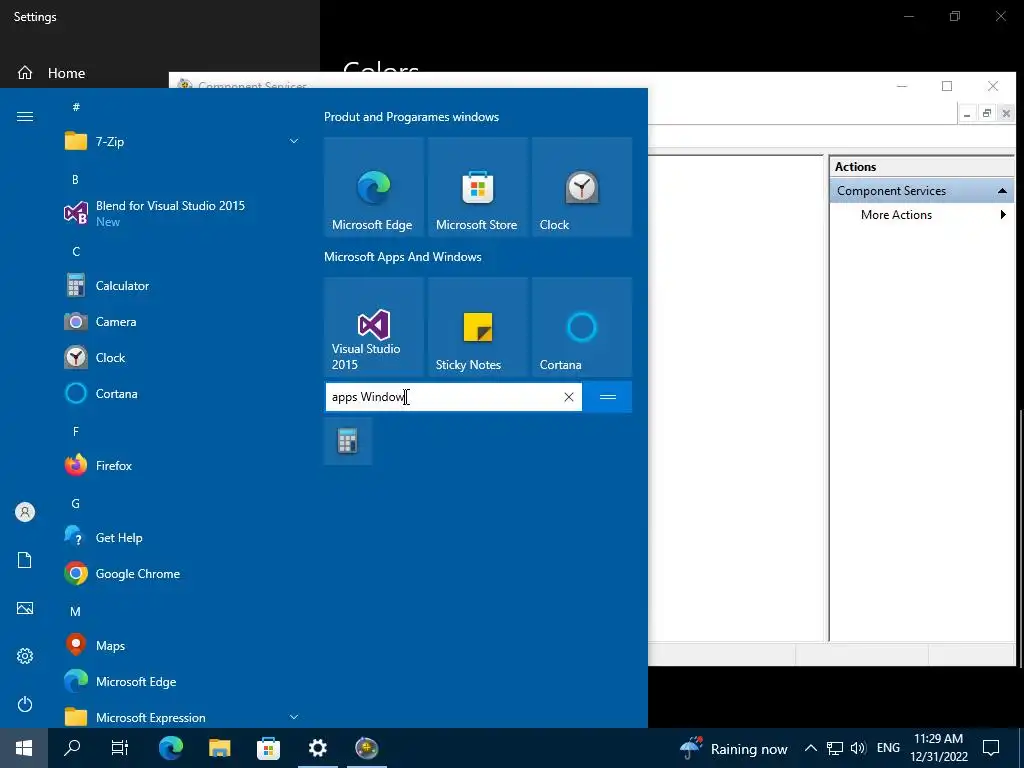
Task: Jump to letter F in app list
Action: (76, 431)
